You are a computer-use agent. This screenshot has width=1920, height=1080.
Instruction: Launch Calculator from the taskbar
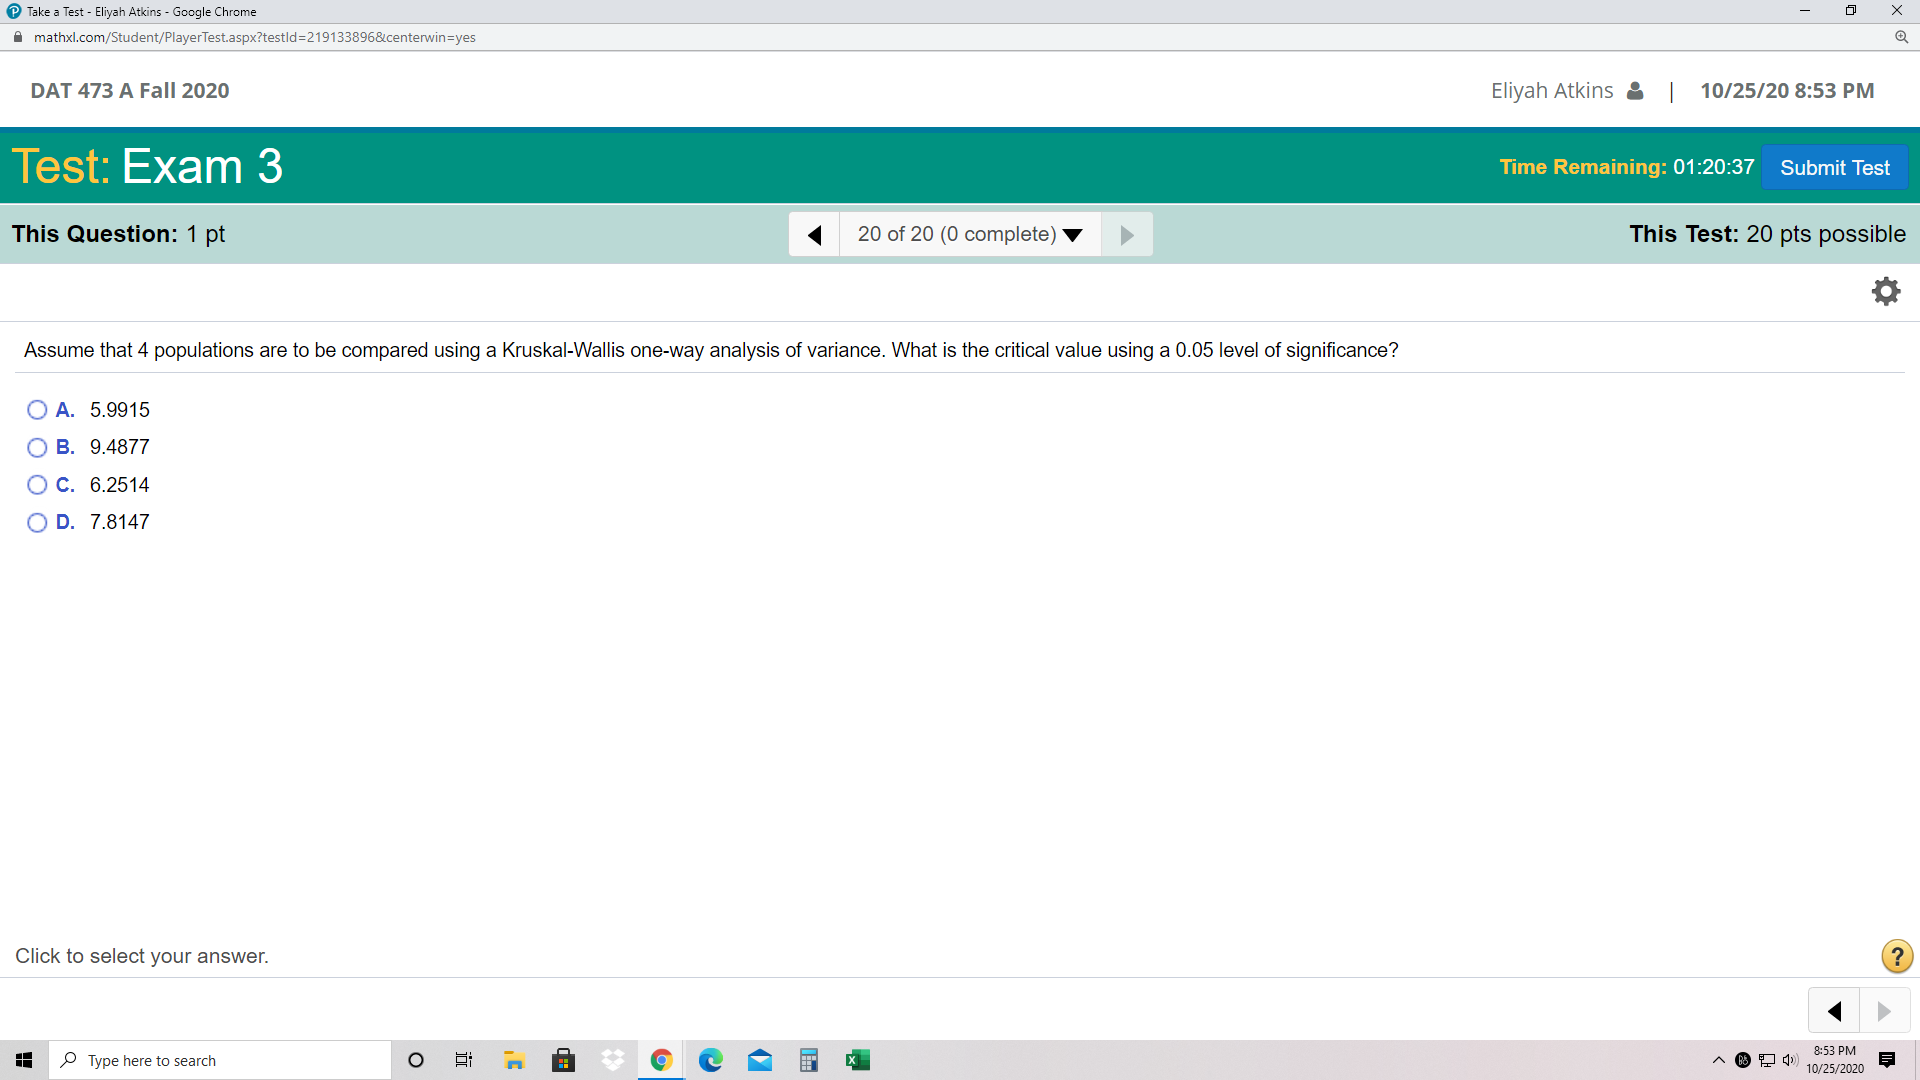click(x=809, y=1059)
